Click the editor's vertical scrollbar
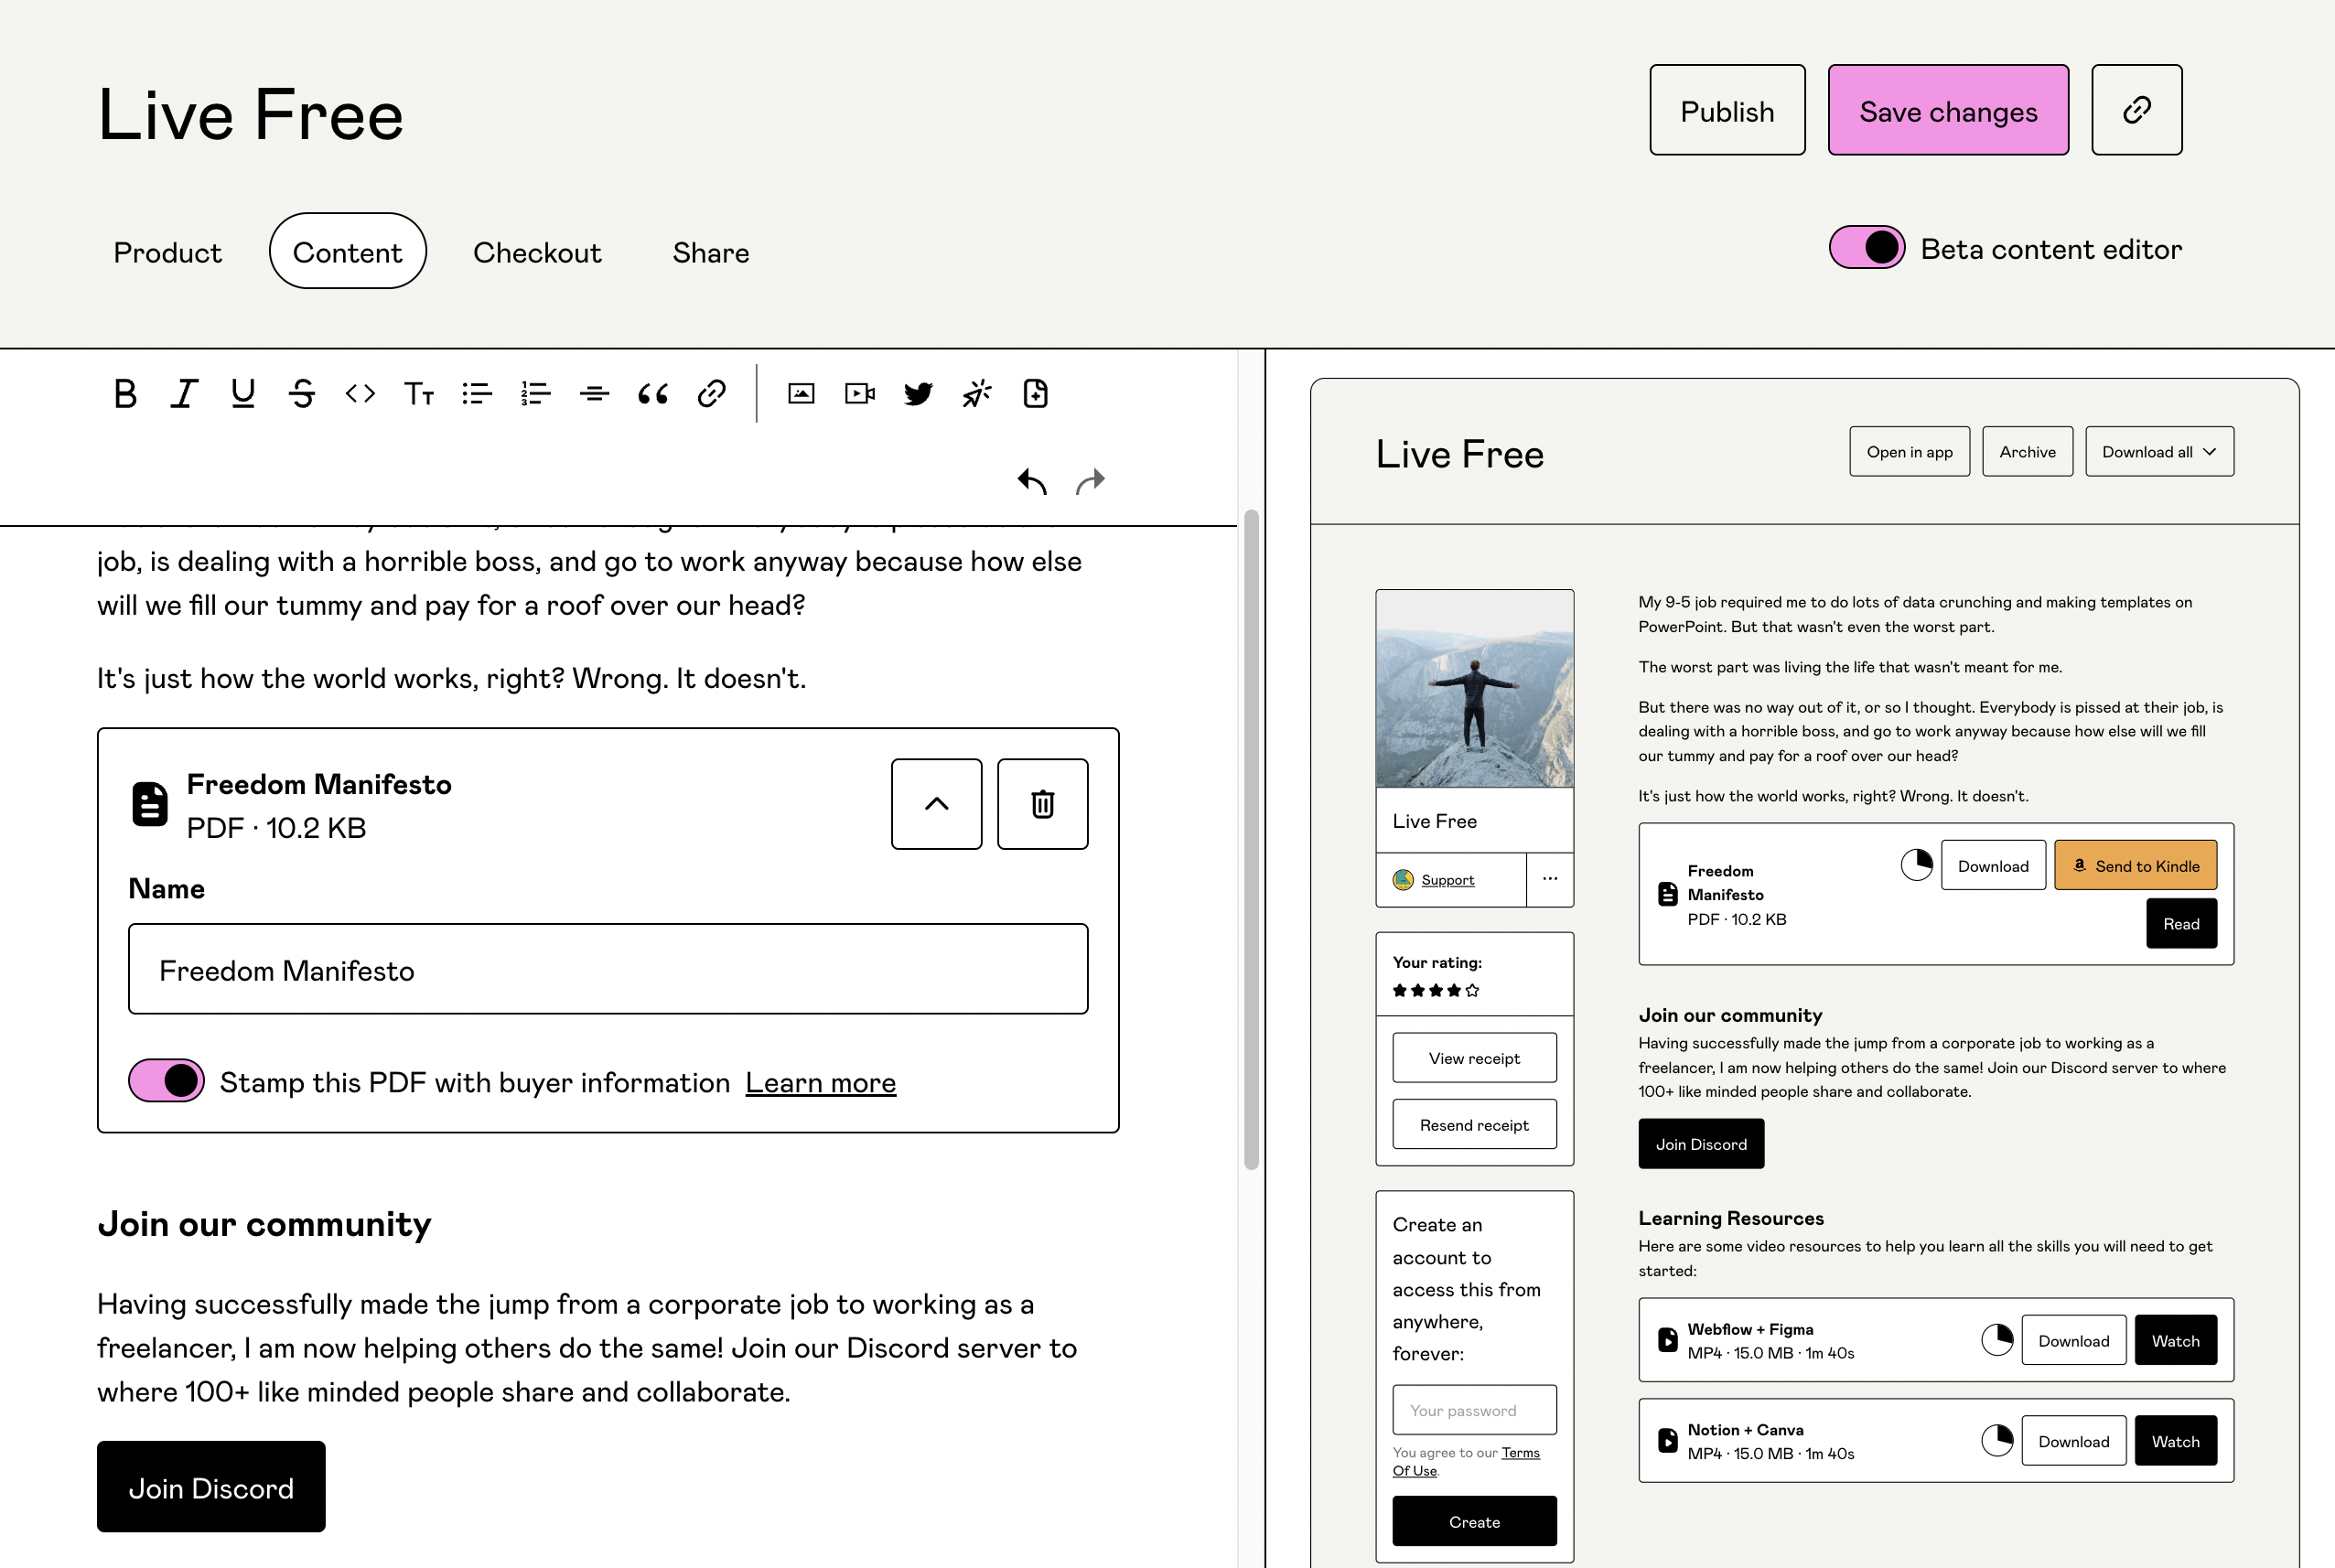The height and width of the screenshot is (1568, 2335). [x=1250, y=840]
